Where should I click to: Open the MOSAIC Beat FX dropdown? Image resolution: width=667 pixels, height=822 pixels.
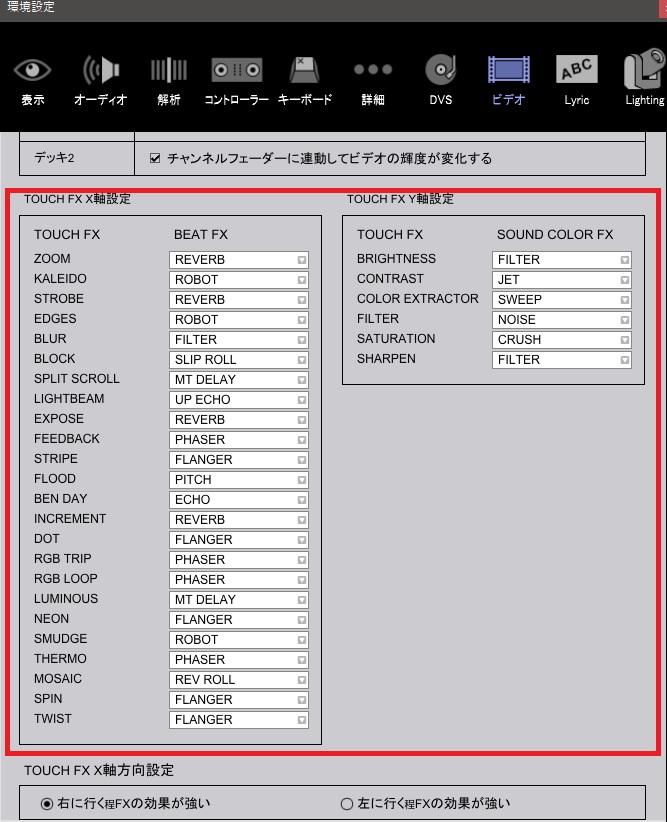point(239,679)
